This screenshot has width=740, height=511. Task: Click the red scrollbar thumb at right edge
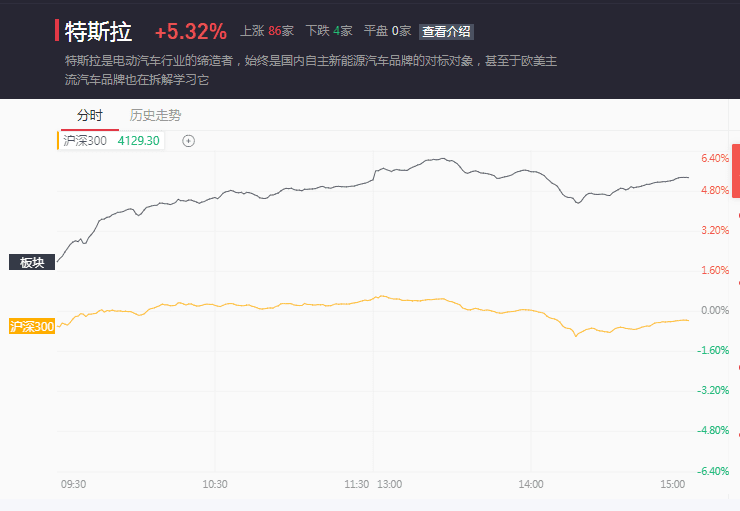[x=735, y=172]
